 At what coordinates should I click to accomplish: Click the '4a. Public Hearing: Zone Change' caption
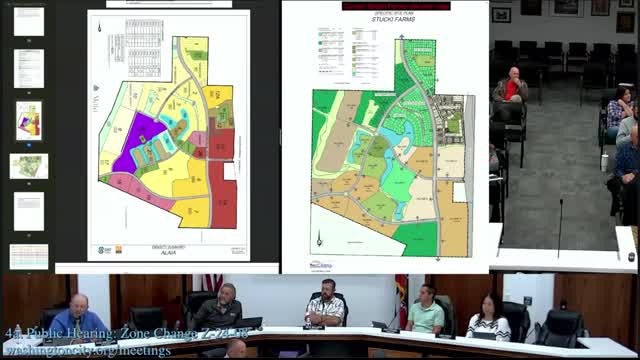tap(127, 334)
